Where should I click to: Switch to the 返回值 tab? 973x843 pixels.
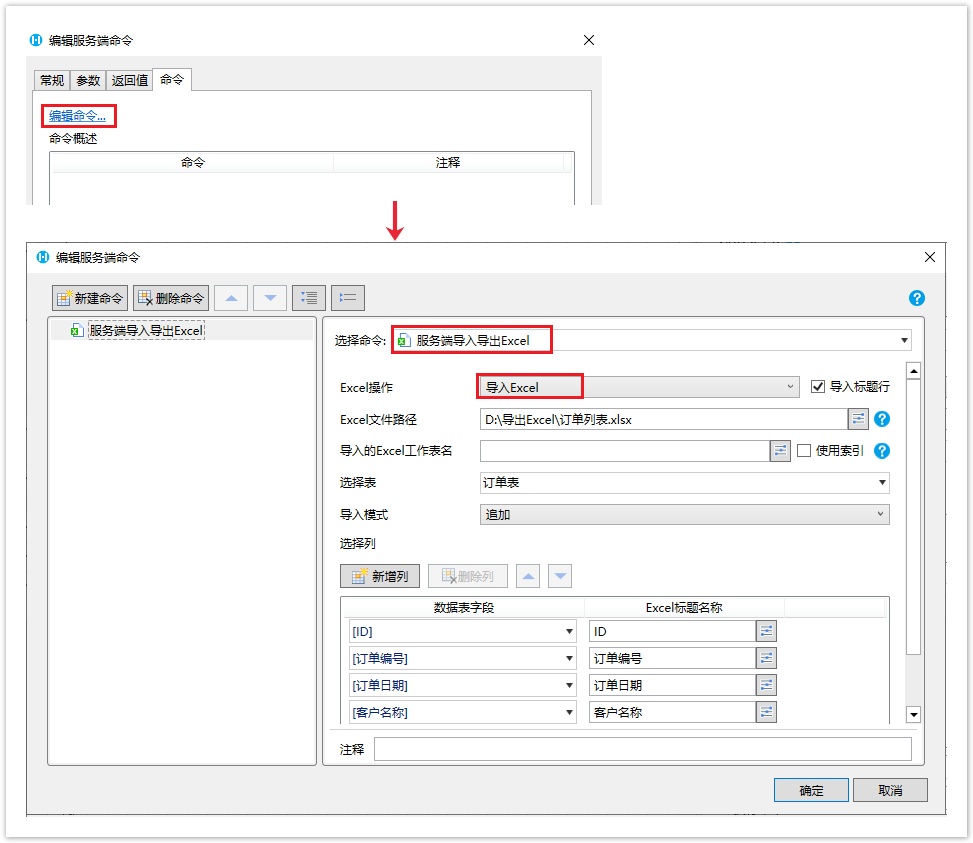[130, 80]
